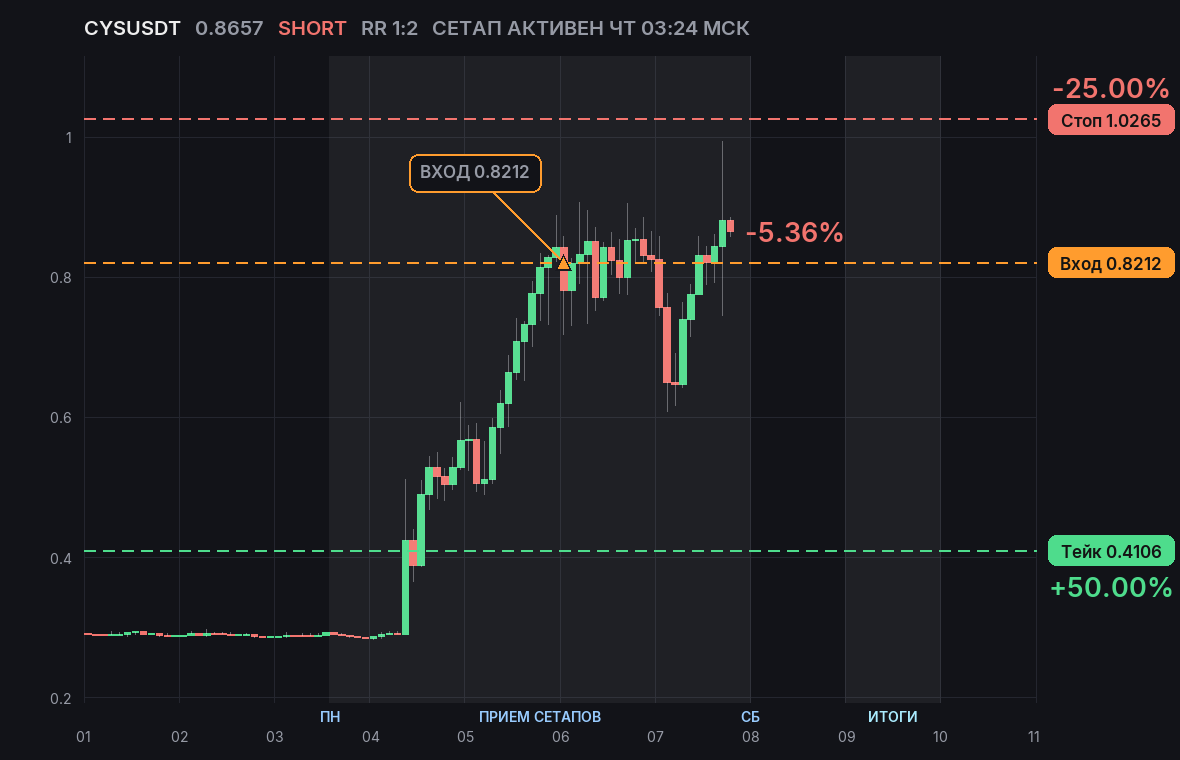The width and height of the screenshot is (1180, 760).
Task: Click the ПН session label
Action: pyautogui.click(x=330, y=716)
